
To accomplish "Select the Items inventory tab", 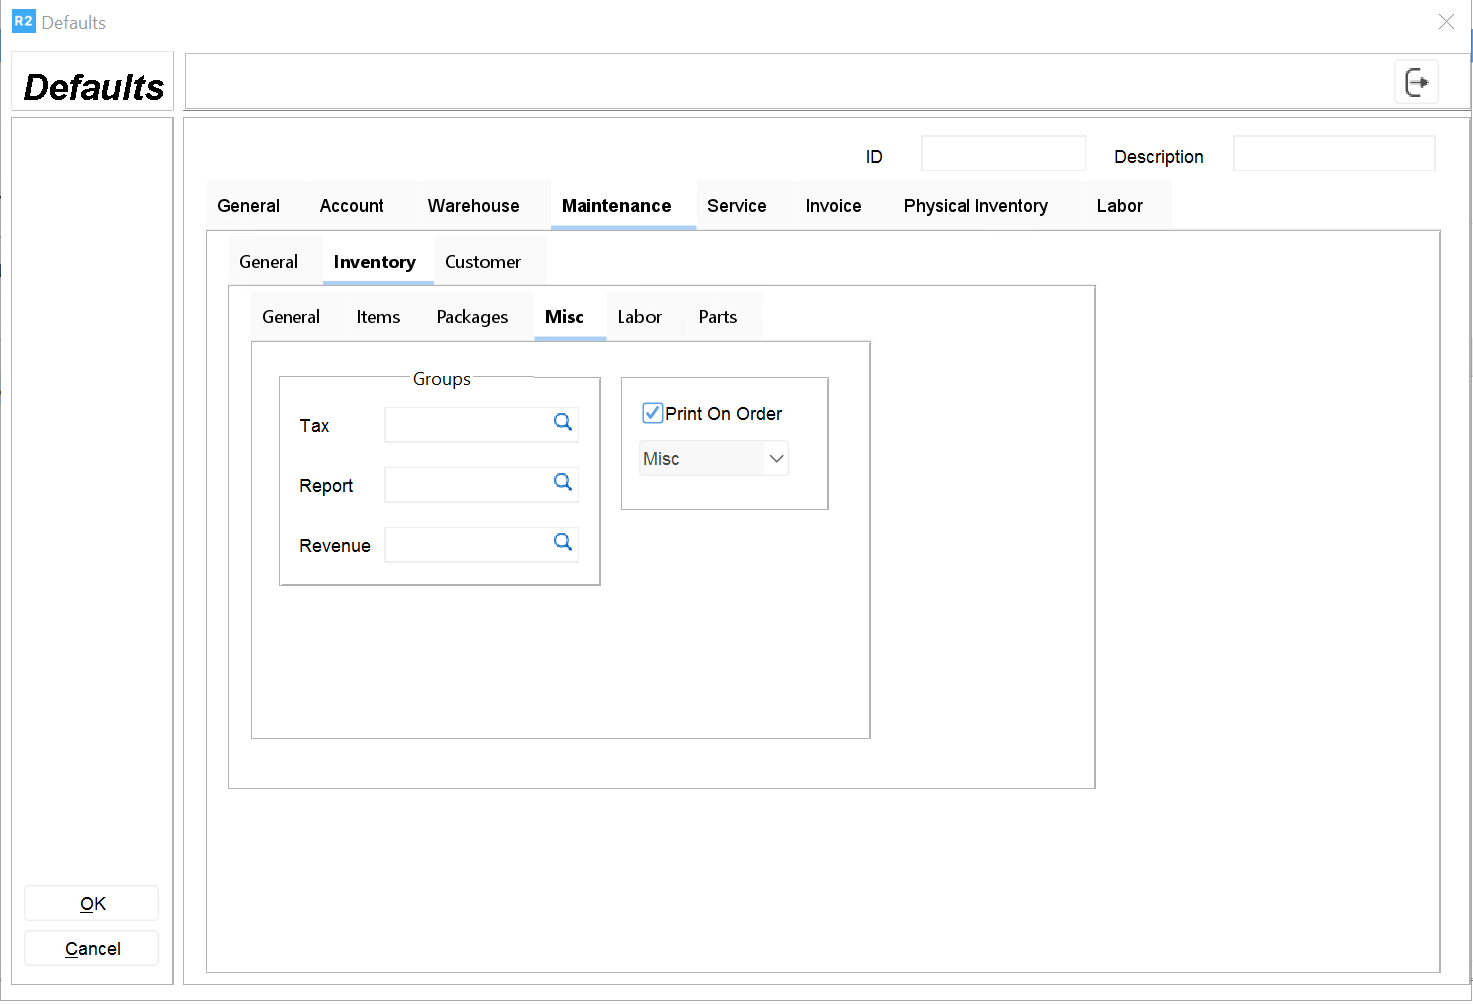I will click(x=378, y=317).
